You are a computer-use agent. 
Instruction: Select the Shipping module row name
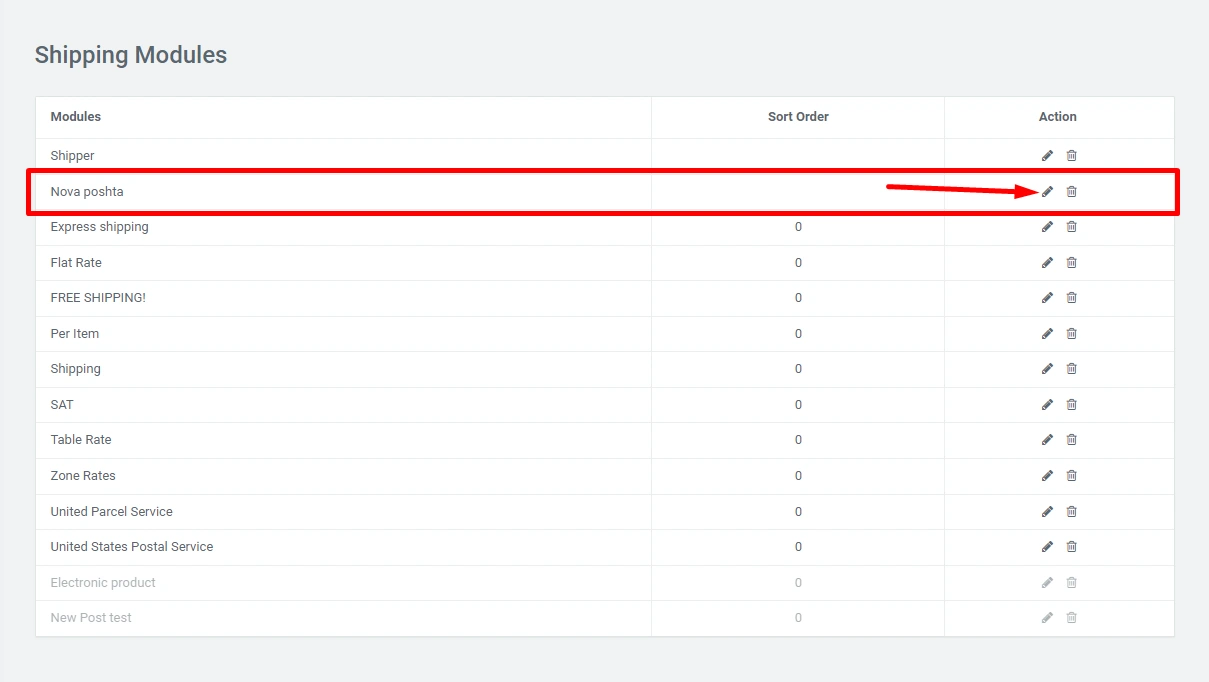coord(76,369)
